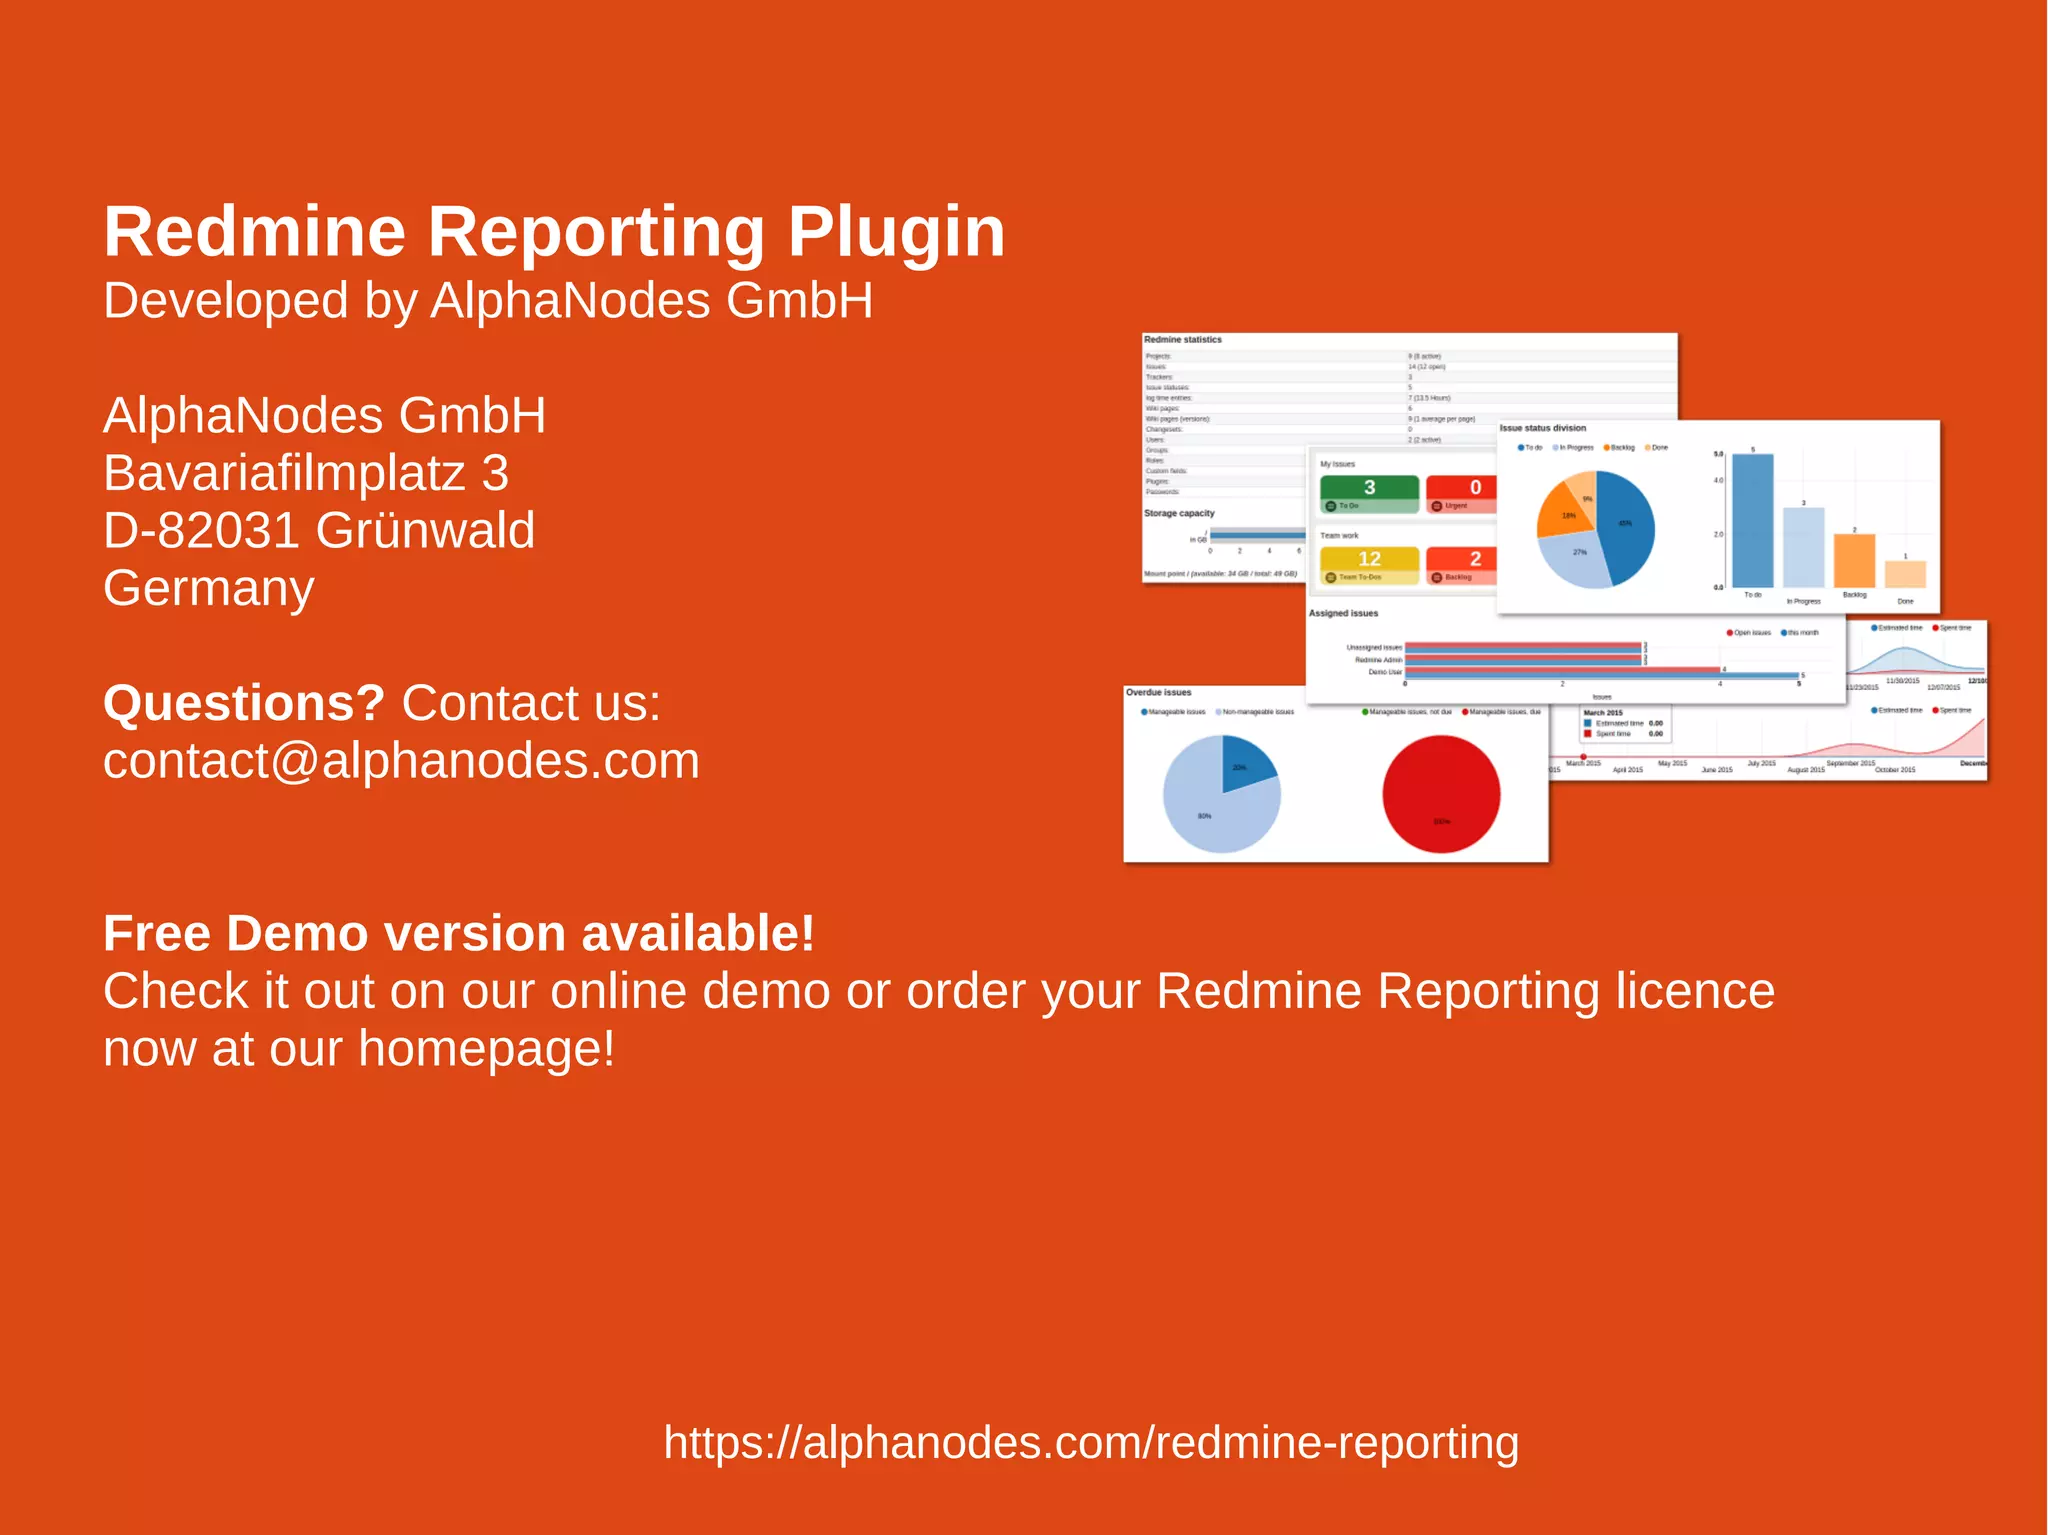This screenshot has width=2048, height=1535.
Task: Click the 'Germany' address line
Action: coord(209,588)
